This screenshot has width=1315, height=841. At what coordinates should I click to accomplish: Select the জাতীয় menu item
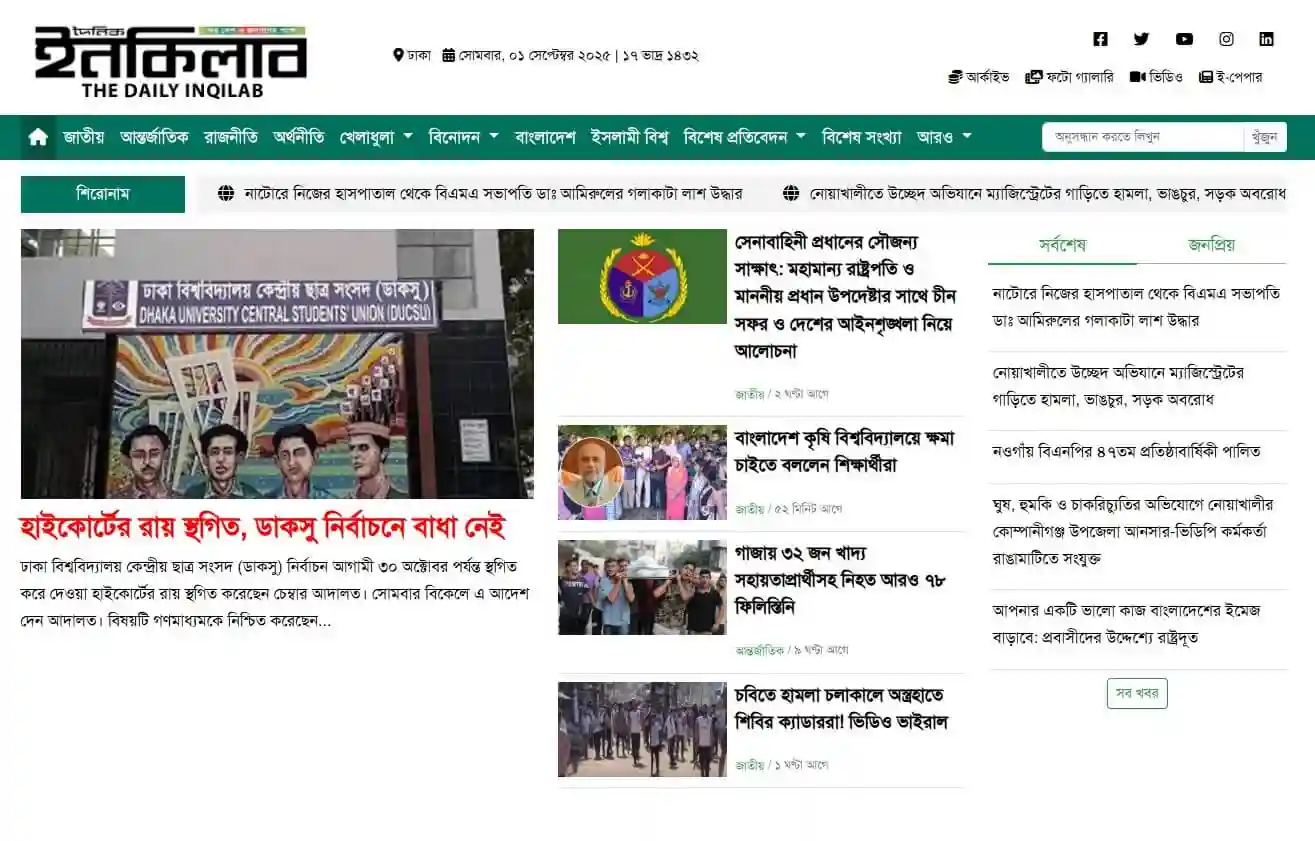coord(83,137)
